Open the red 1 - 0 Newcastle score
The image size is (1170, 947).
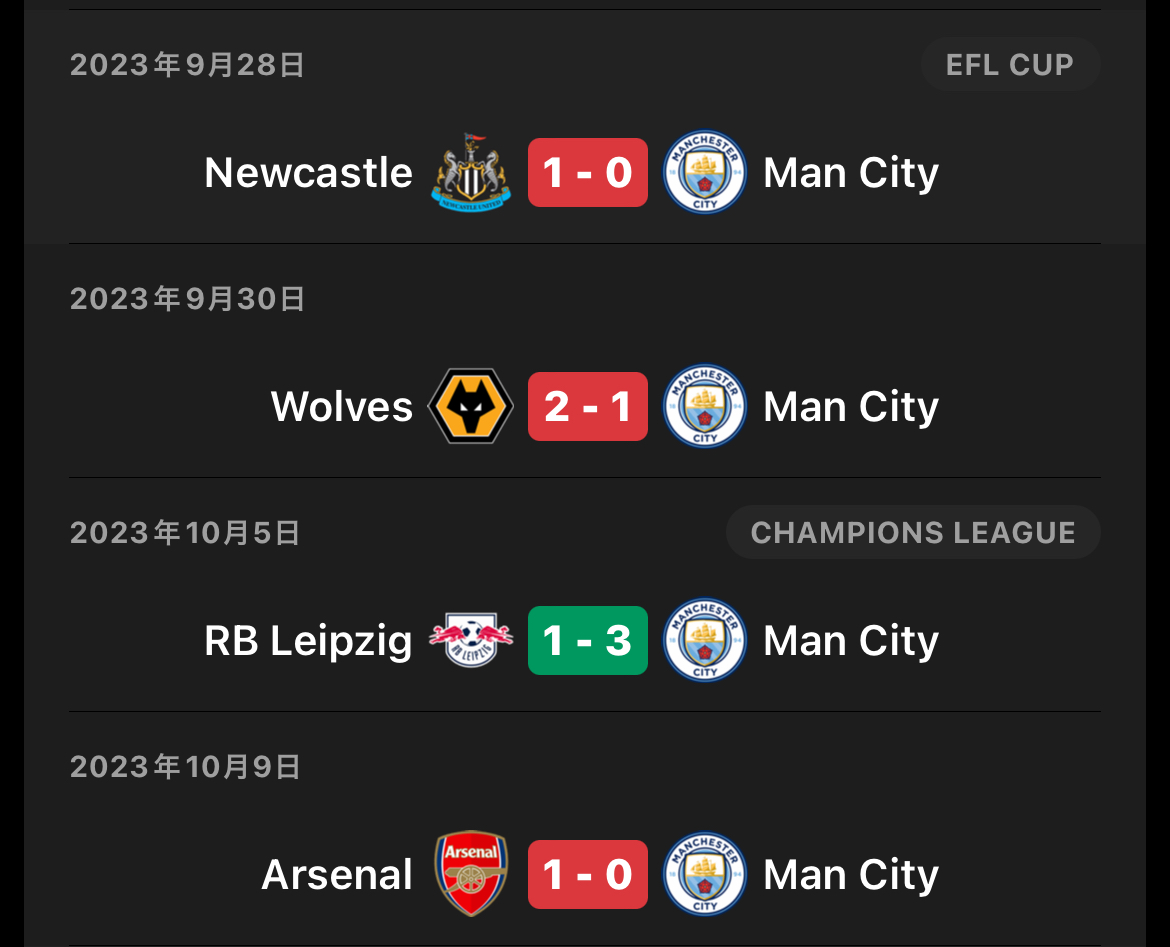588,172
